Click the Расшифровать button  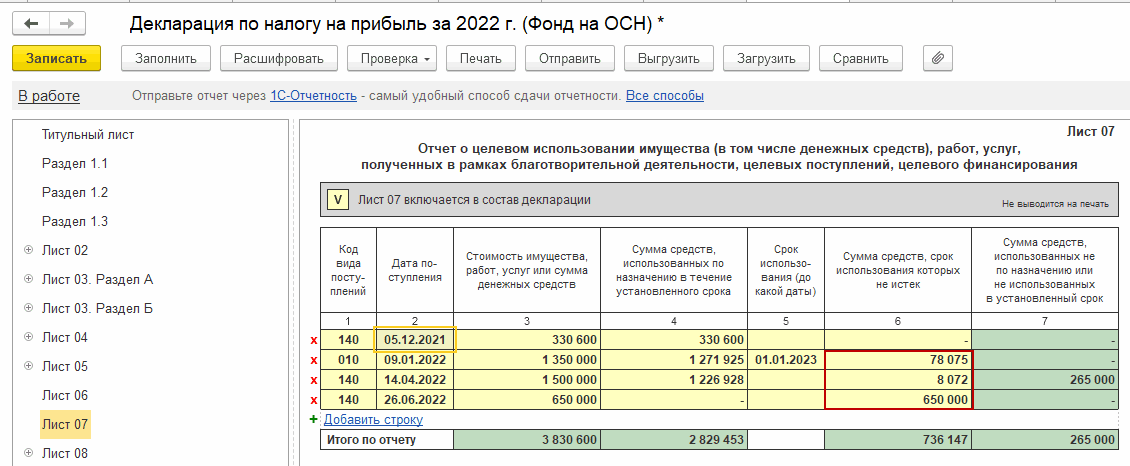click(x=279, y=58)
